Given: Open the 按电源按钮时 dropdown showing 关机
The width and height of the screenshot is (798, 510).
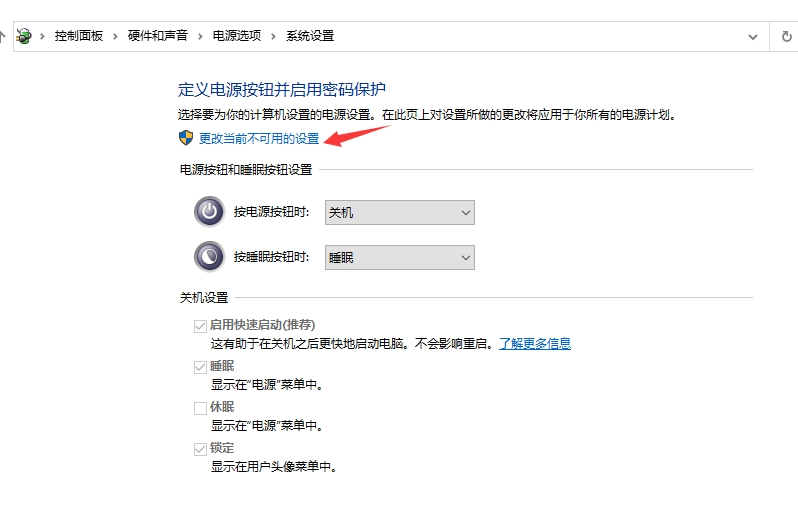Looking at the screenshot, I should tap(400, 212).
